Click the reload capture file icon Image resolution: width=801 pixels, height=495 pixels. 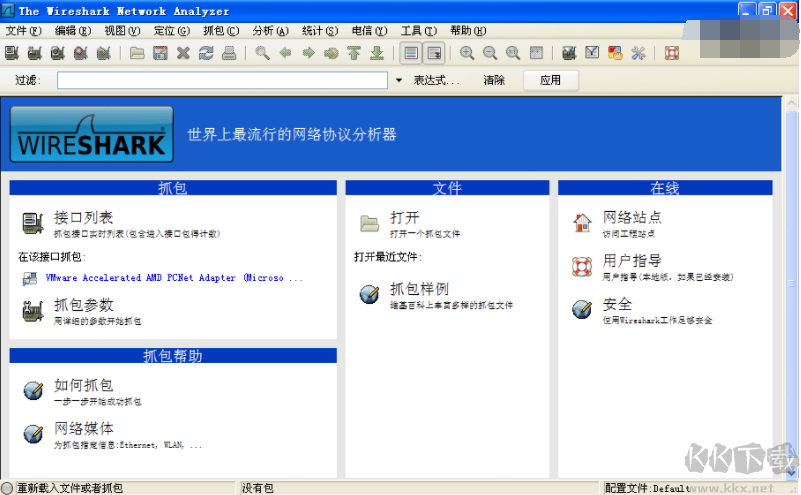tap(206, 53)
